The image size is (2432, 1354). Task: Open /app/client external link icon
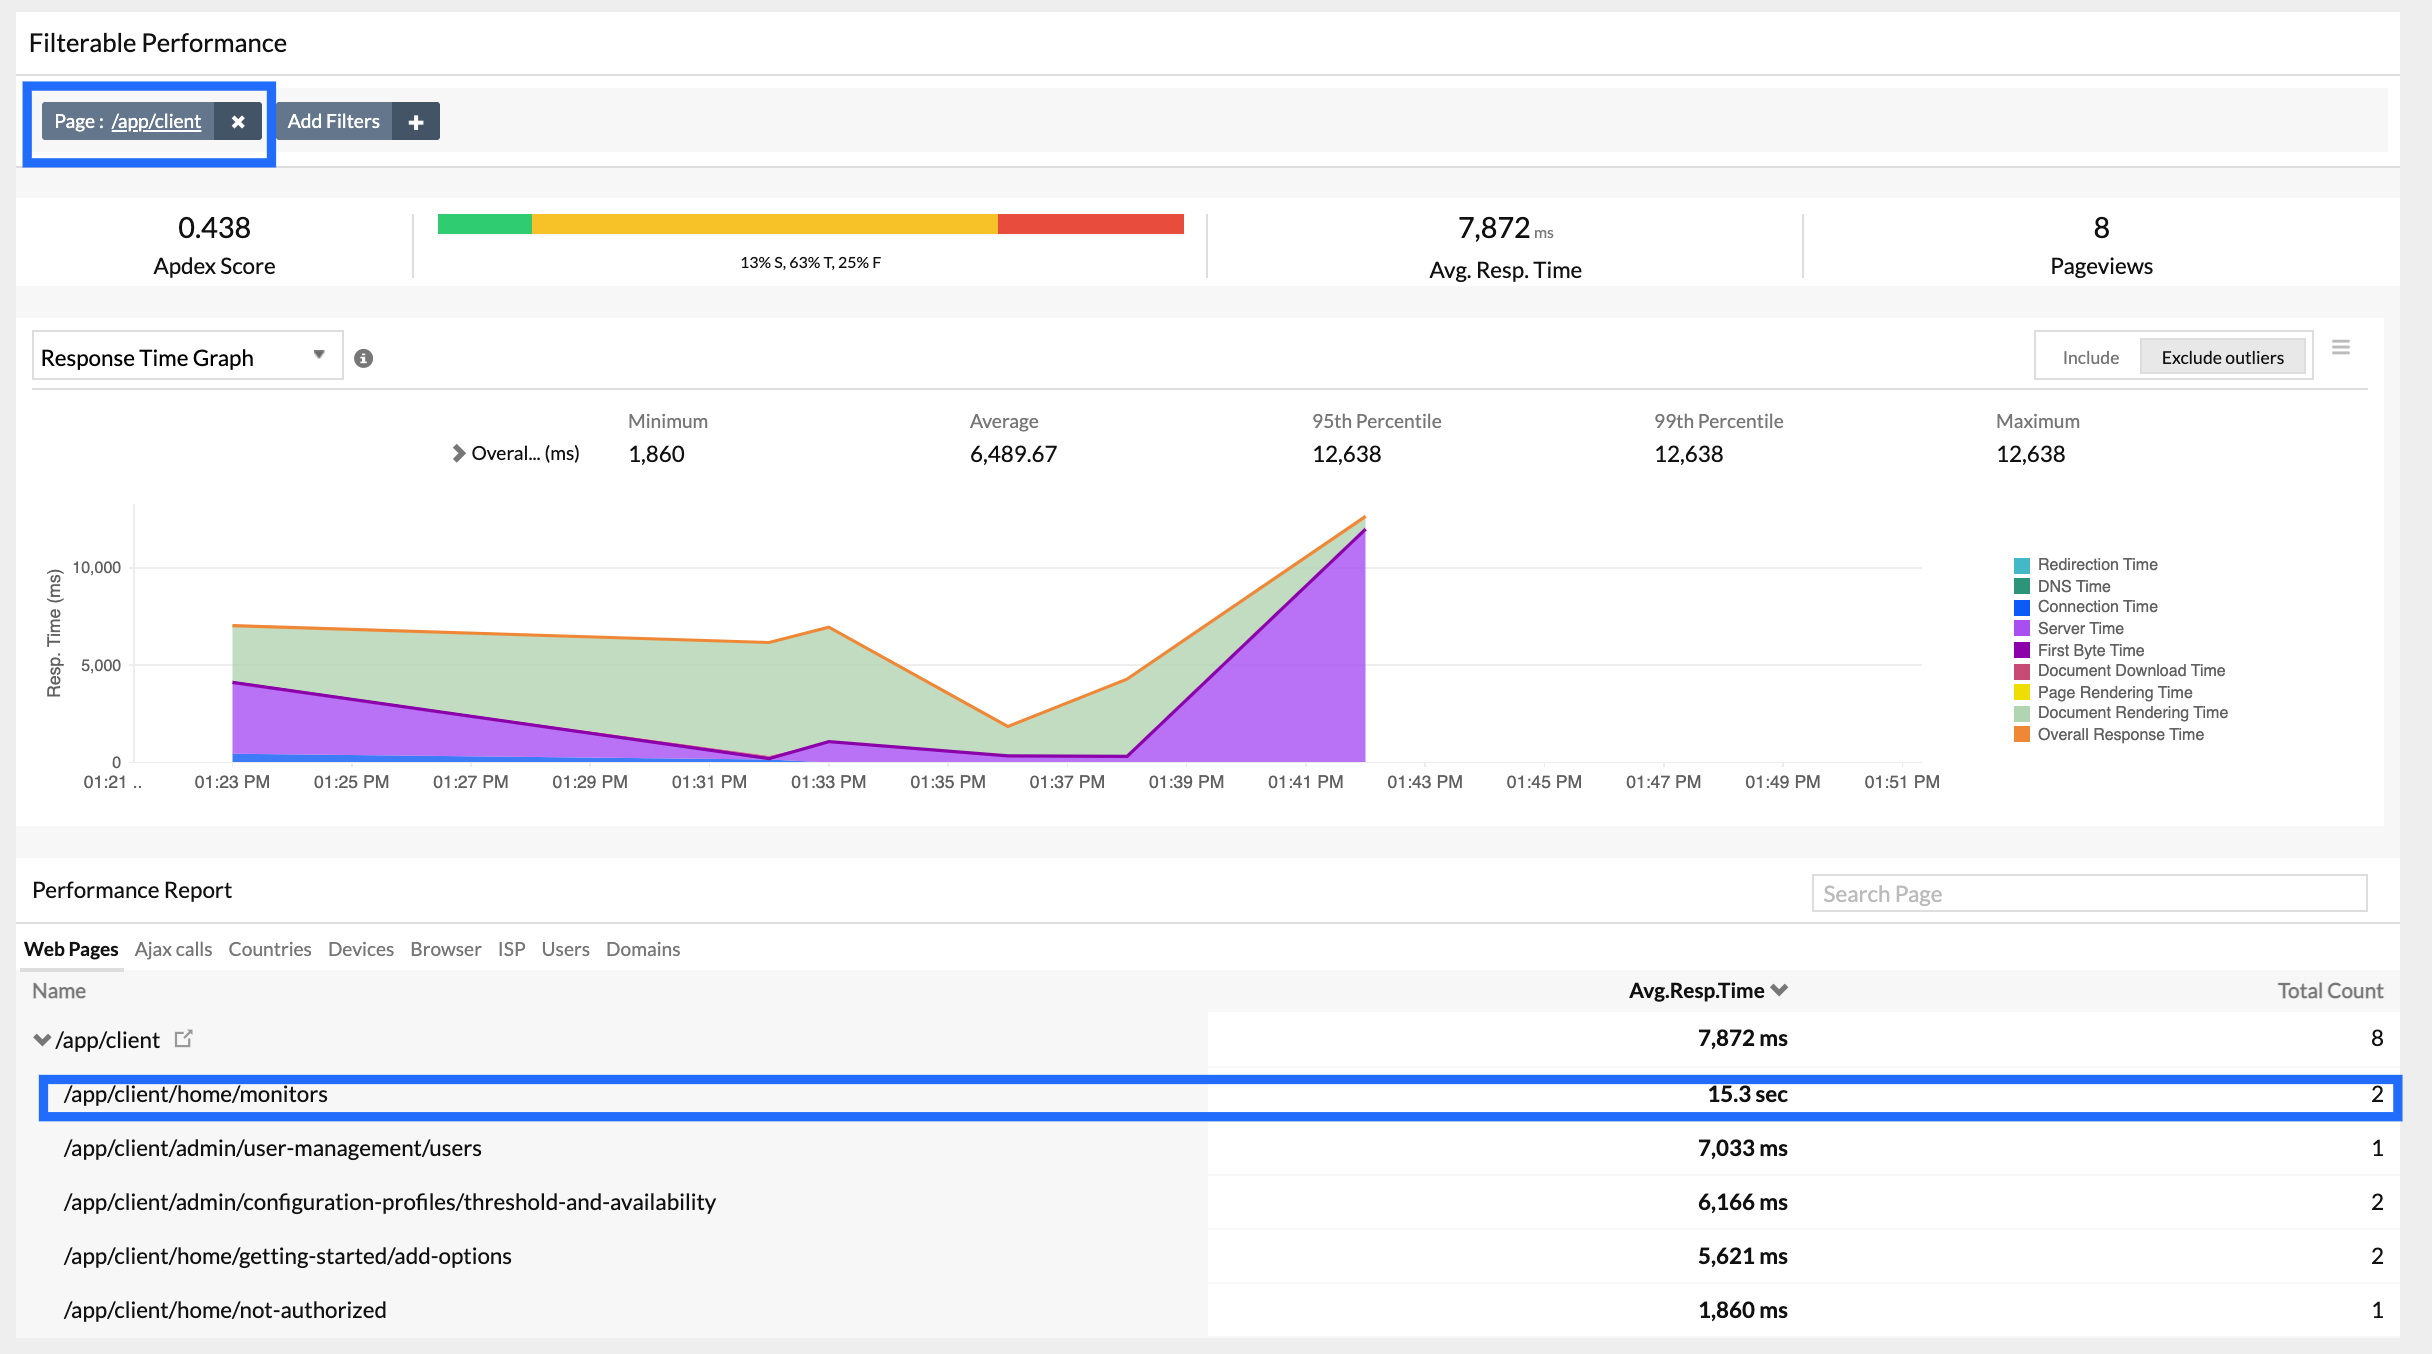[183, 1039]
